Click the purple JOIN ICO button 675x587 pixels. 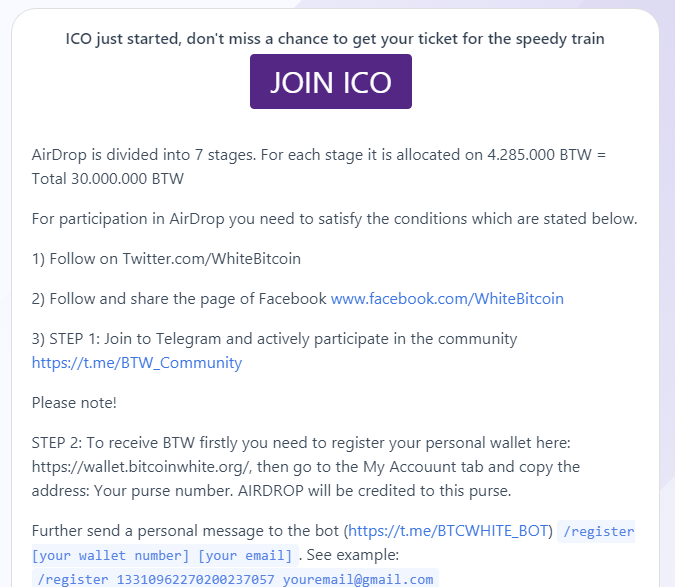pyautogui.click(x=331, y=82)
